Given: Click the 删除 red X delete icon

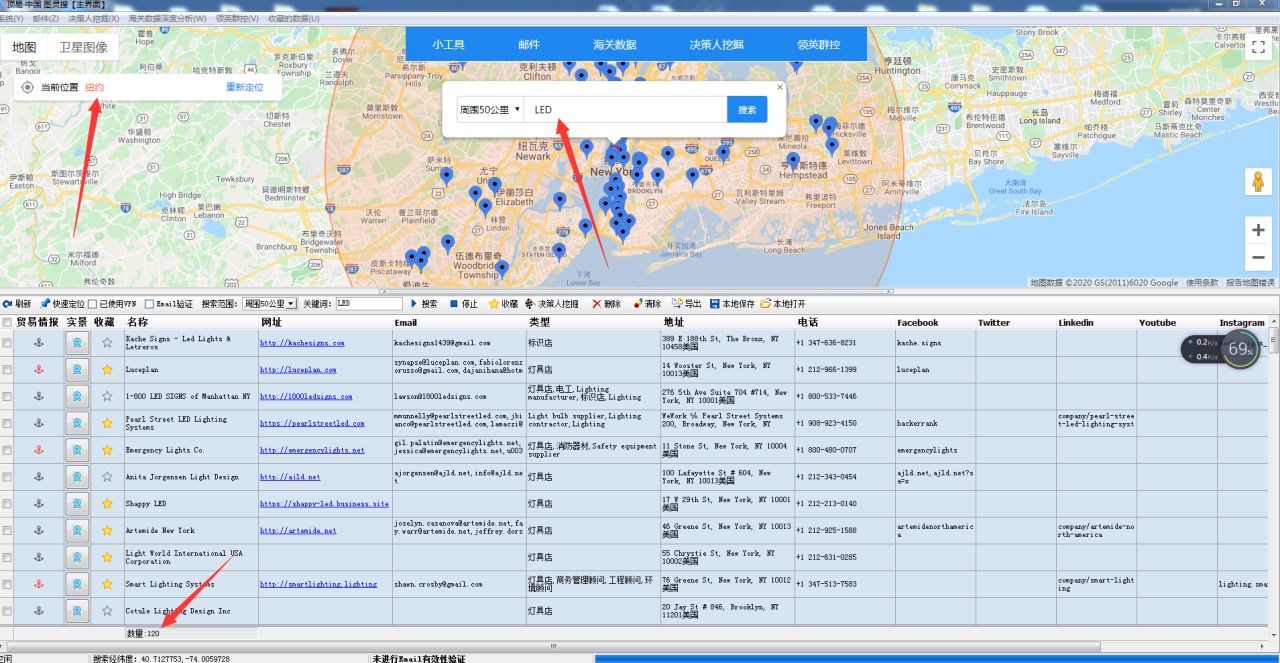Looking at the screenshot, I should click(x=597, y=304).
